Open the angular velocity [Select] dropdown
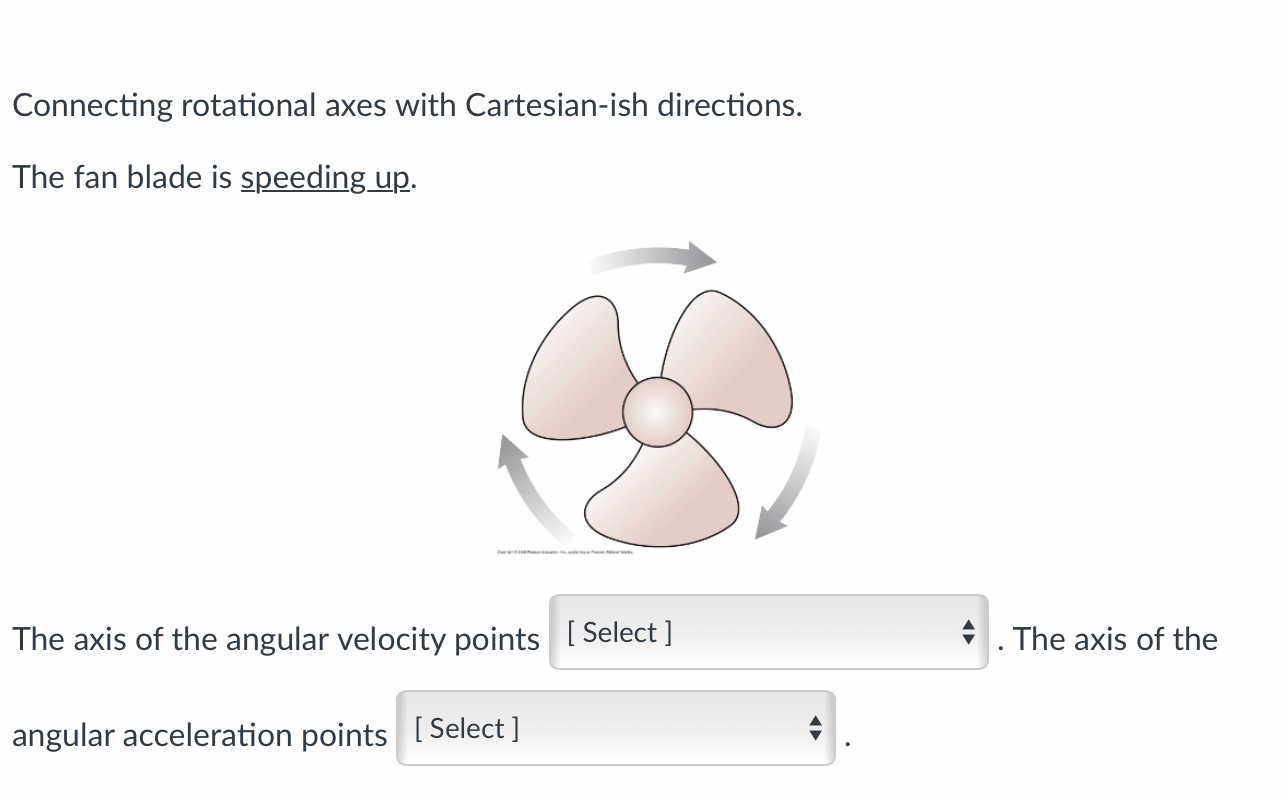1286x798 pixels. (768, 631)
